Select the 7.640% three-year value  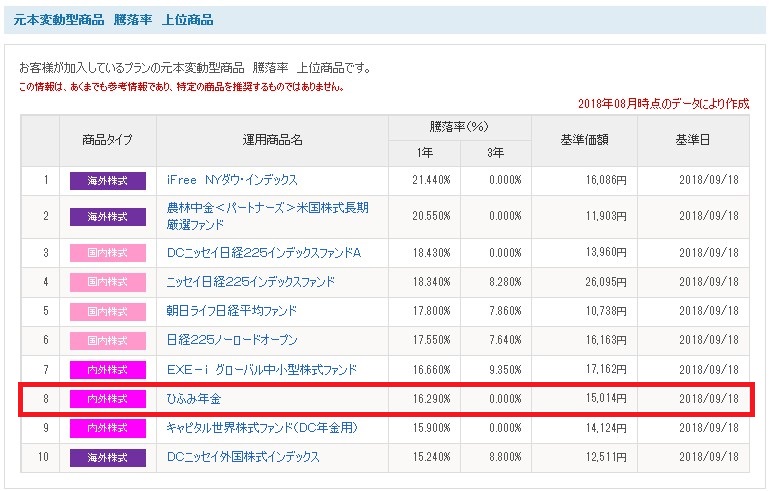click(505, 339)
